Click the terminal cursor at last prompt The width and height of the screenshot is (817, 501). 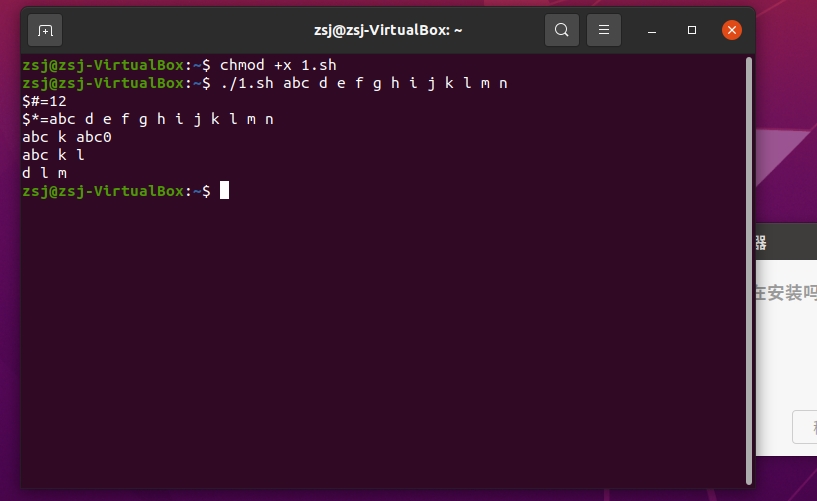click(225, 191)
